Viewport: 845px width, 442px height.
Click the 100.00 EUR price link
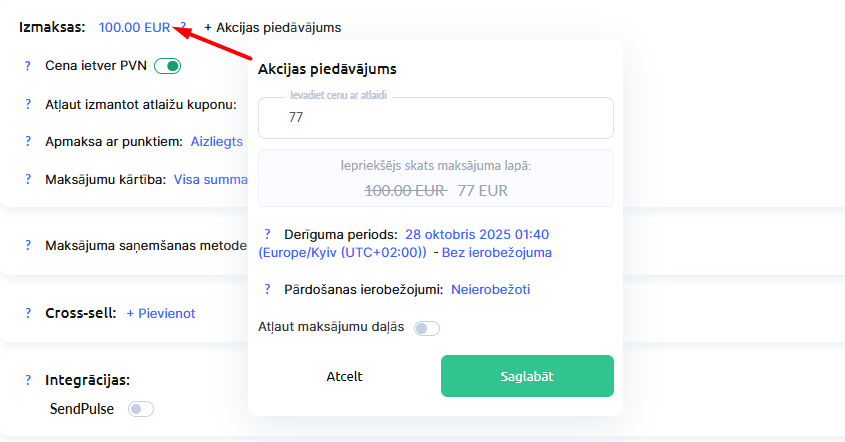(x=134, y=27)
